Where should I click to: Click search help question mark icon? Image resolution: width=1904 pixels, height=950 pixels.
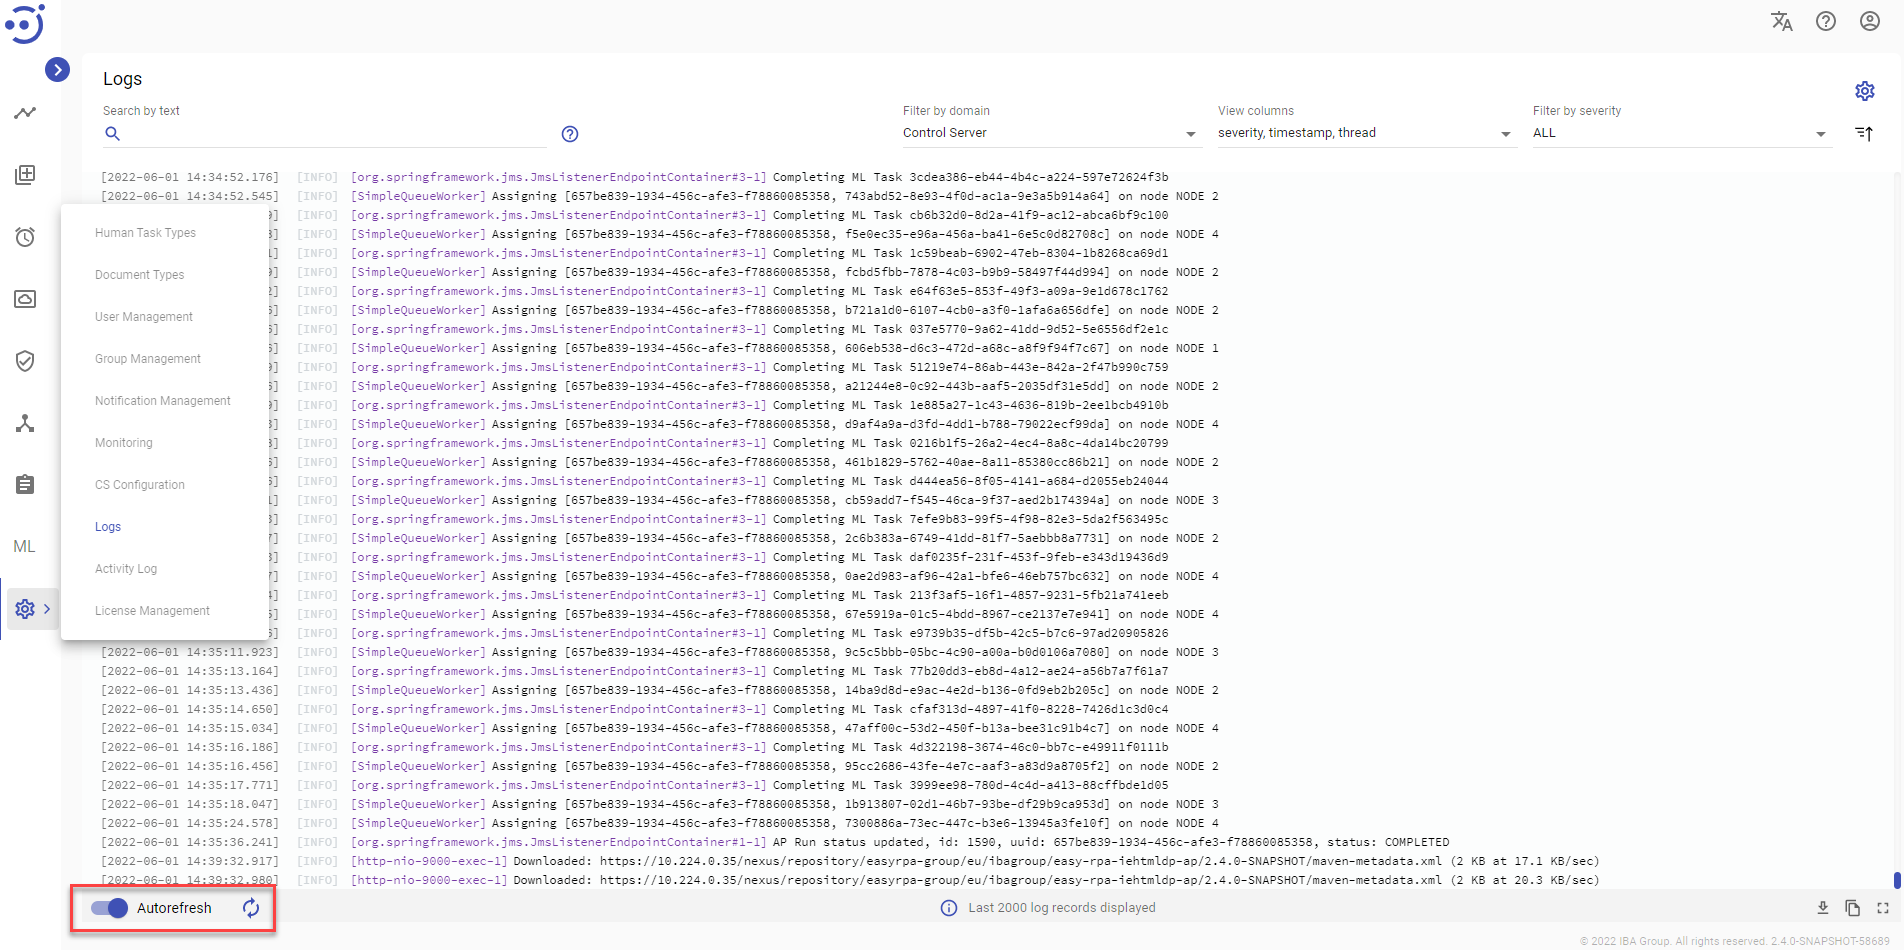coord(570,134)
